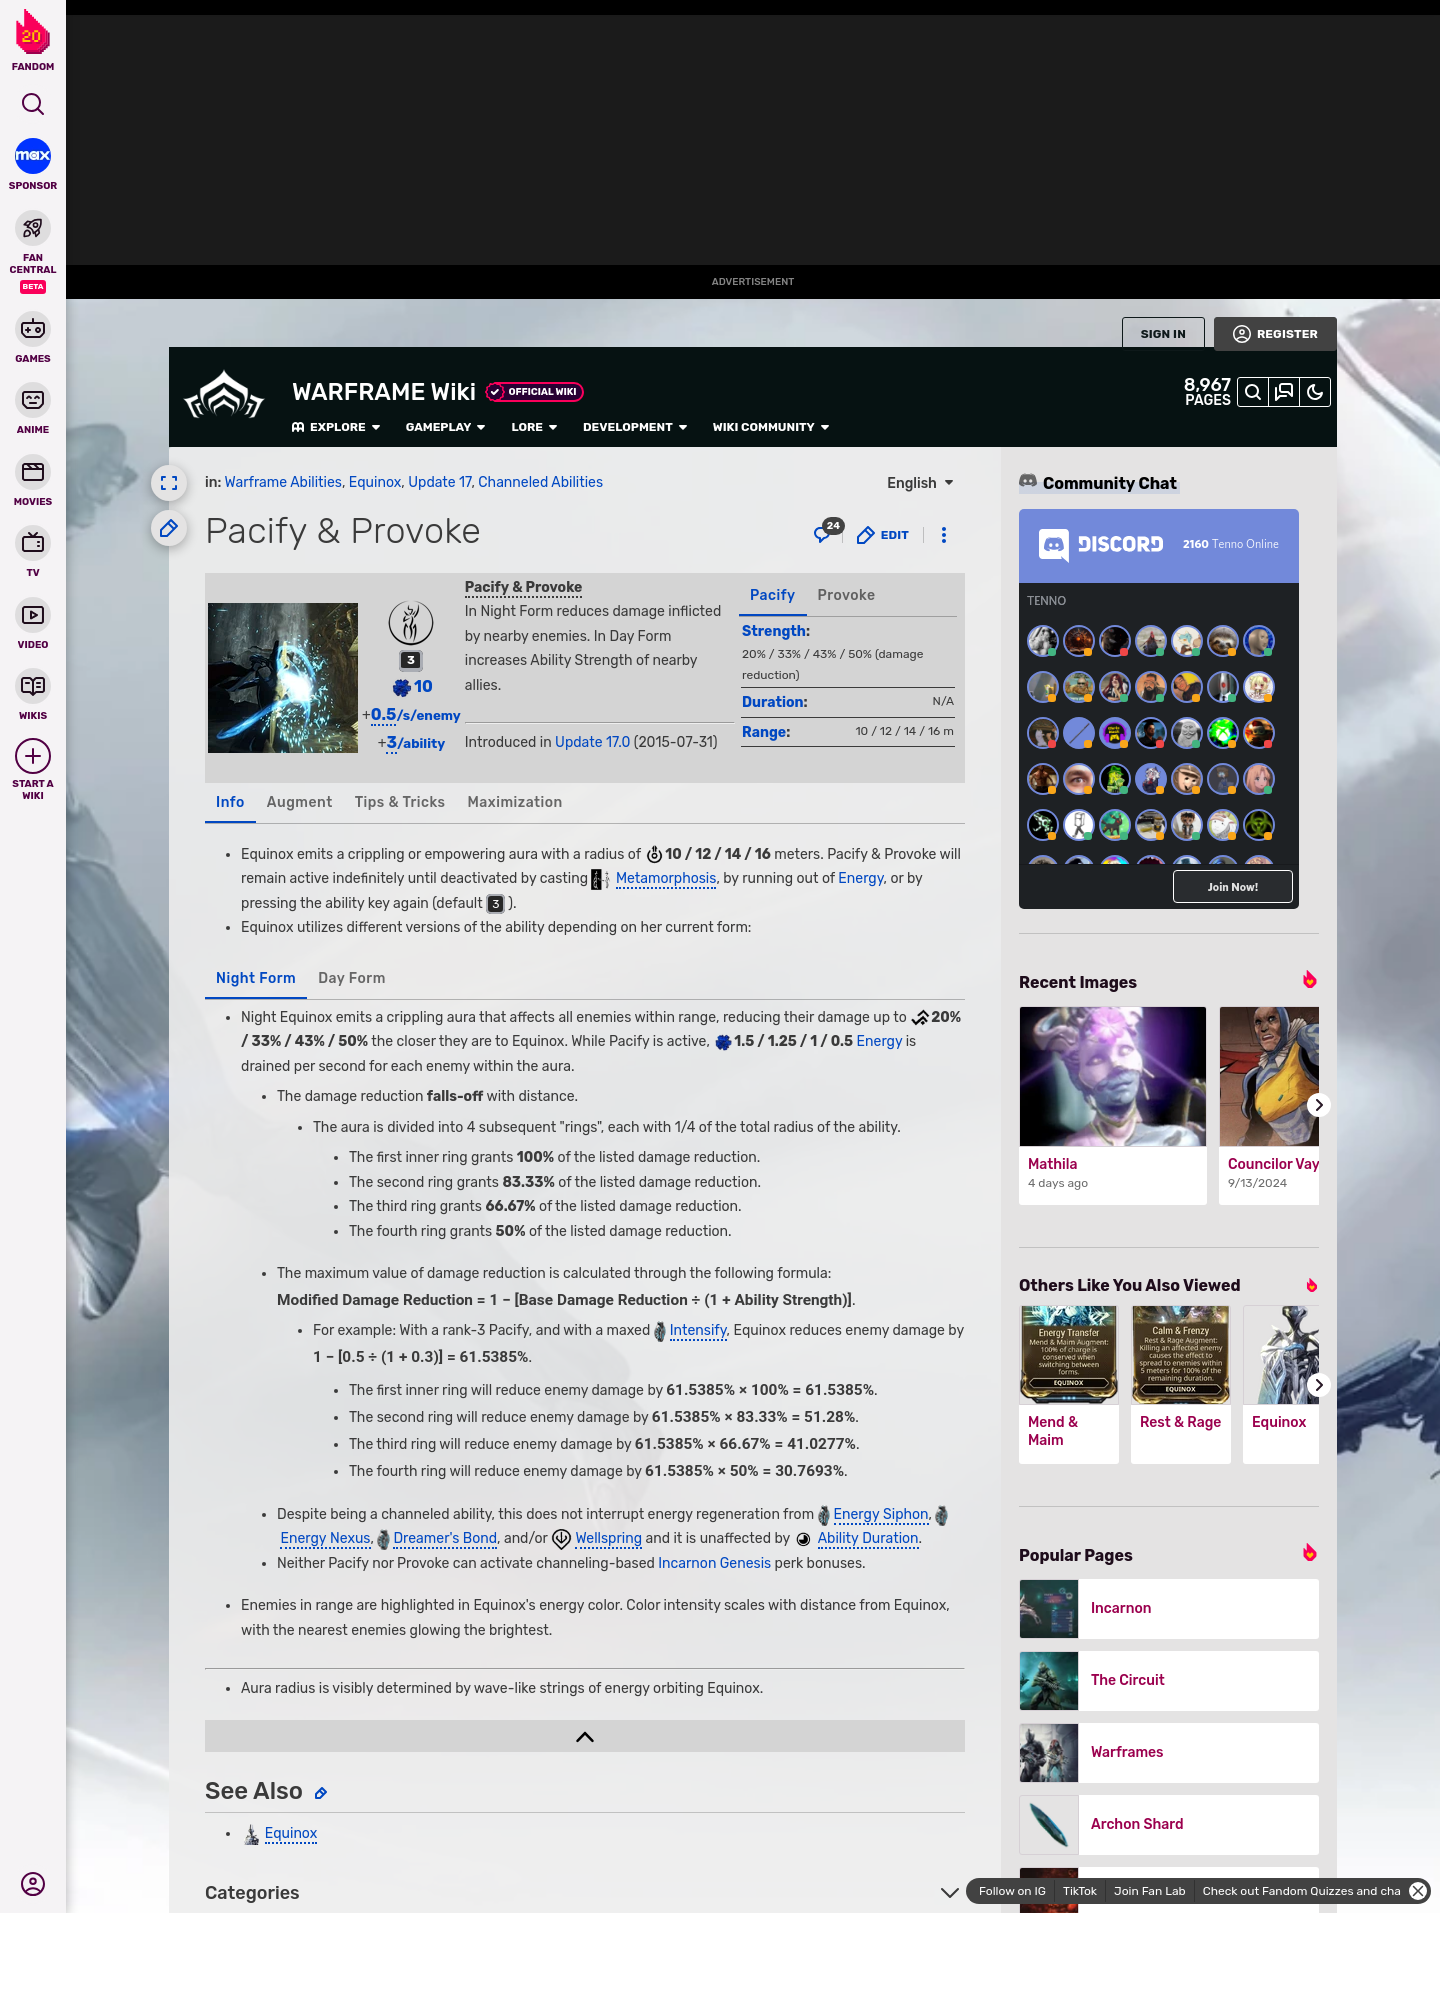This screenshot has height=2000, width=1440.
Task: Open the Gameplay dropdown menu
Action: (446, 427)
